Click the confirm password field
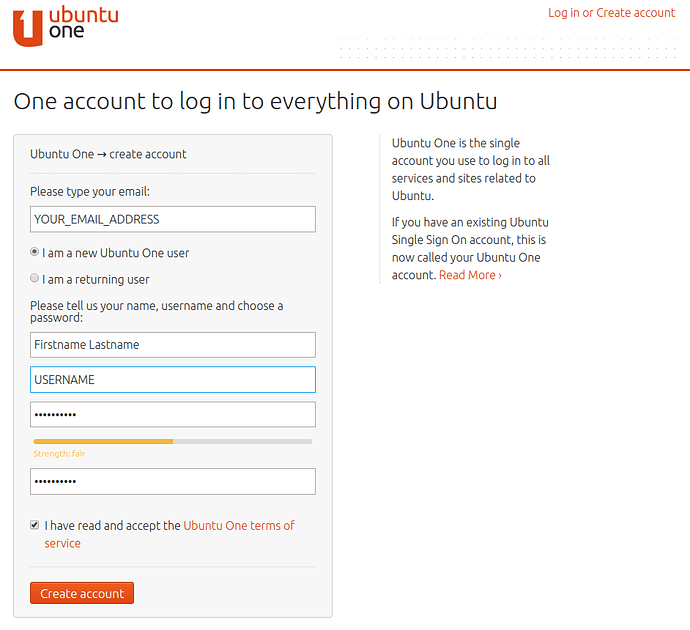Image resolution: width=690 pixels, height=630 pixels. (x=173, y=482)
